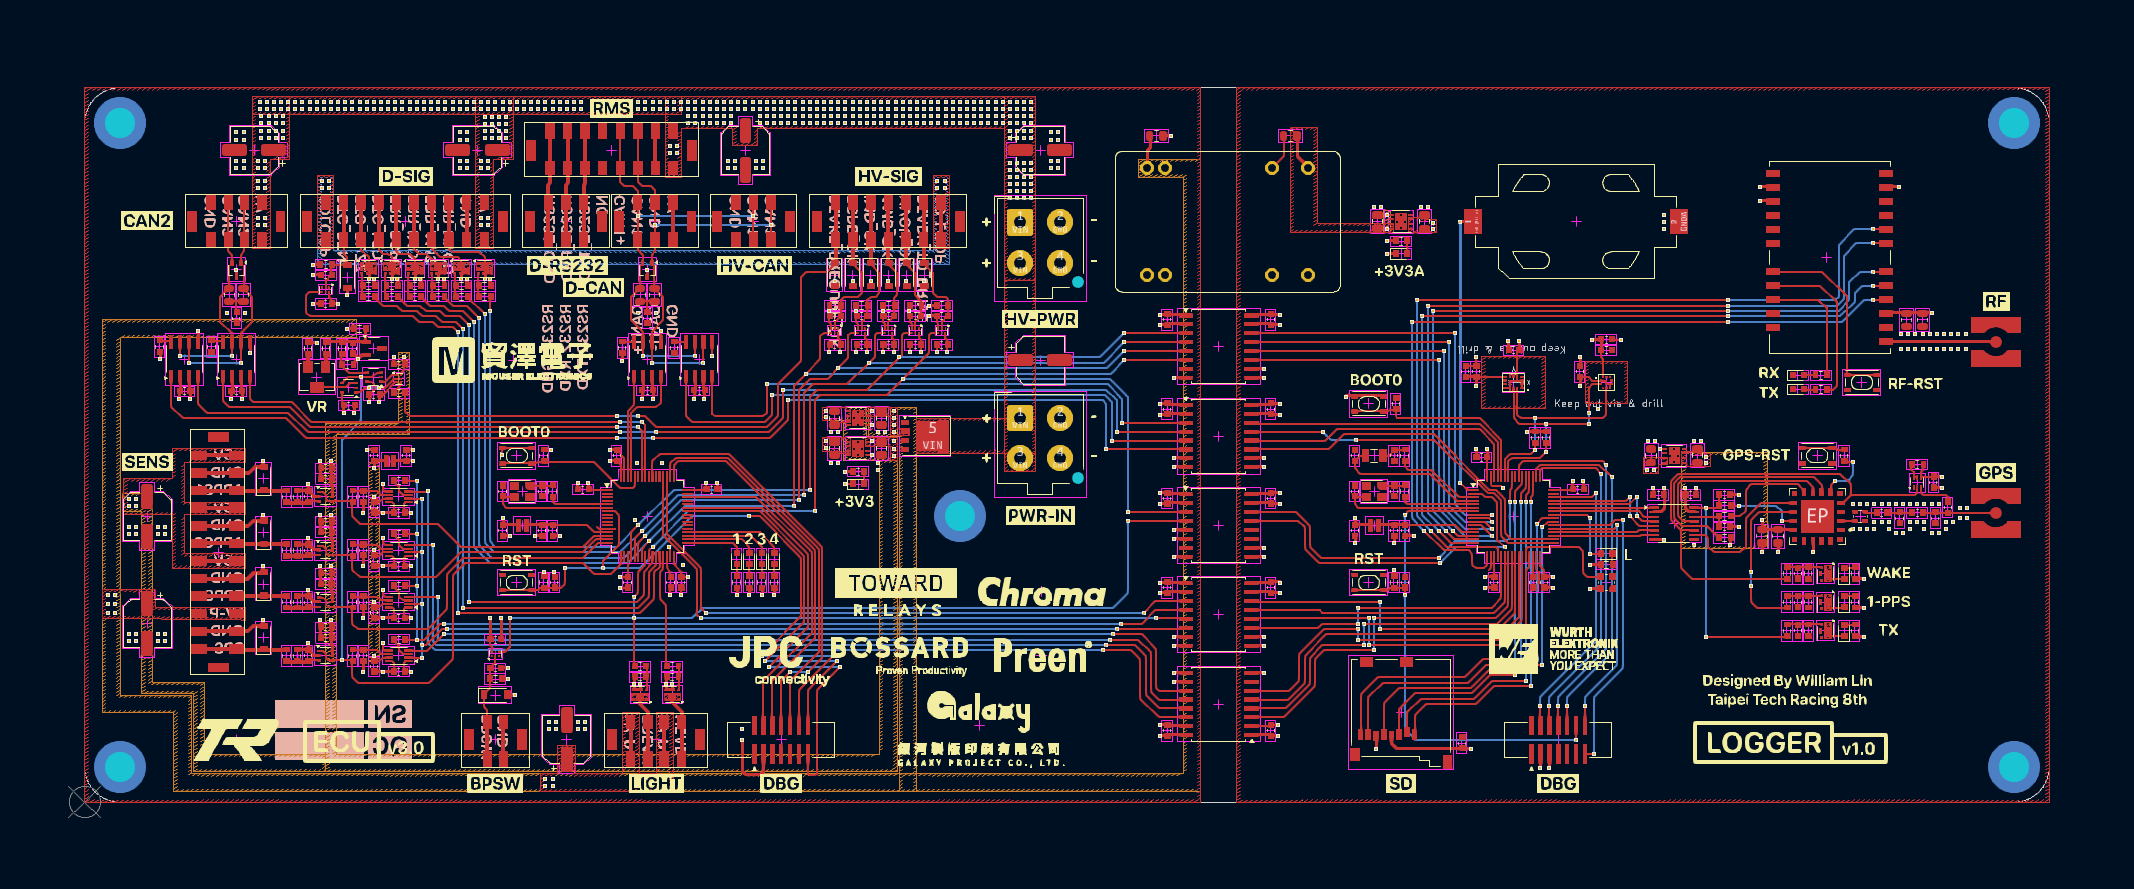Select the RF-RST button label
Image resolution: width=2134 pixels, height=889 pixels.
pos(1915,384)
